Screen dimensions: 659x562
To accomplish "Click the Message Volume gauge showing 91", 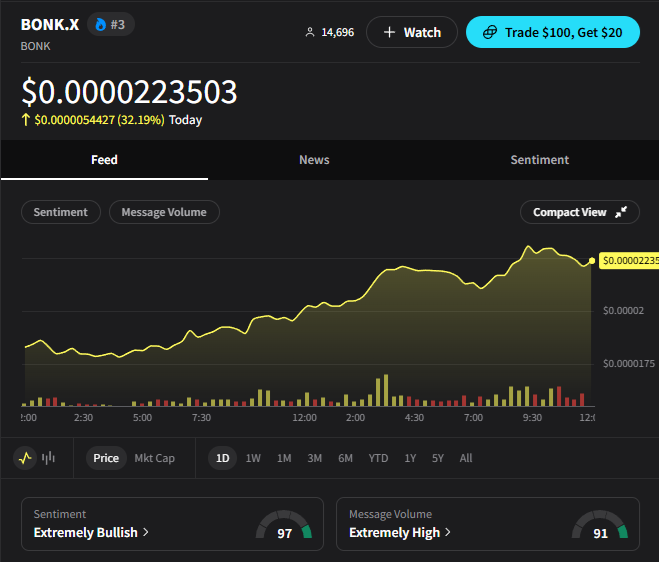I will tap(600, 525).
